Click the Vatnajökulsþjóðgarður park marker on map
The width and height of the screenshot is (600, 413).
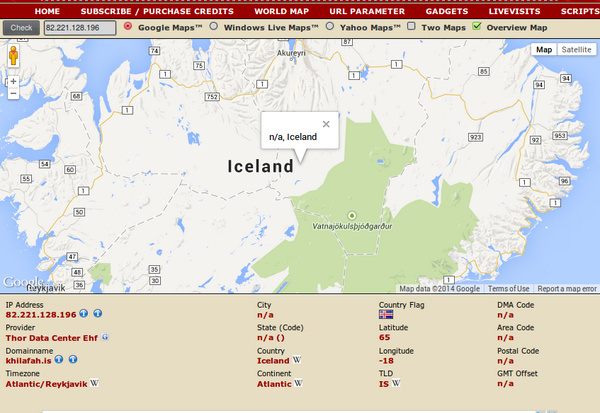(352, 215)
